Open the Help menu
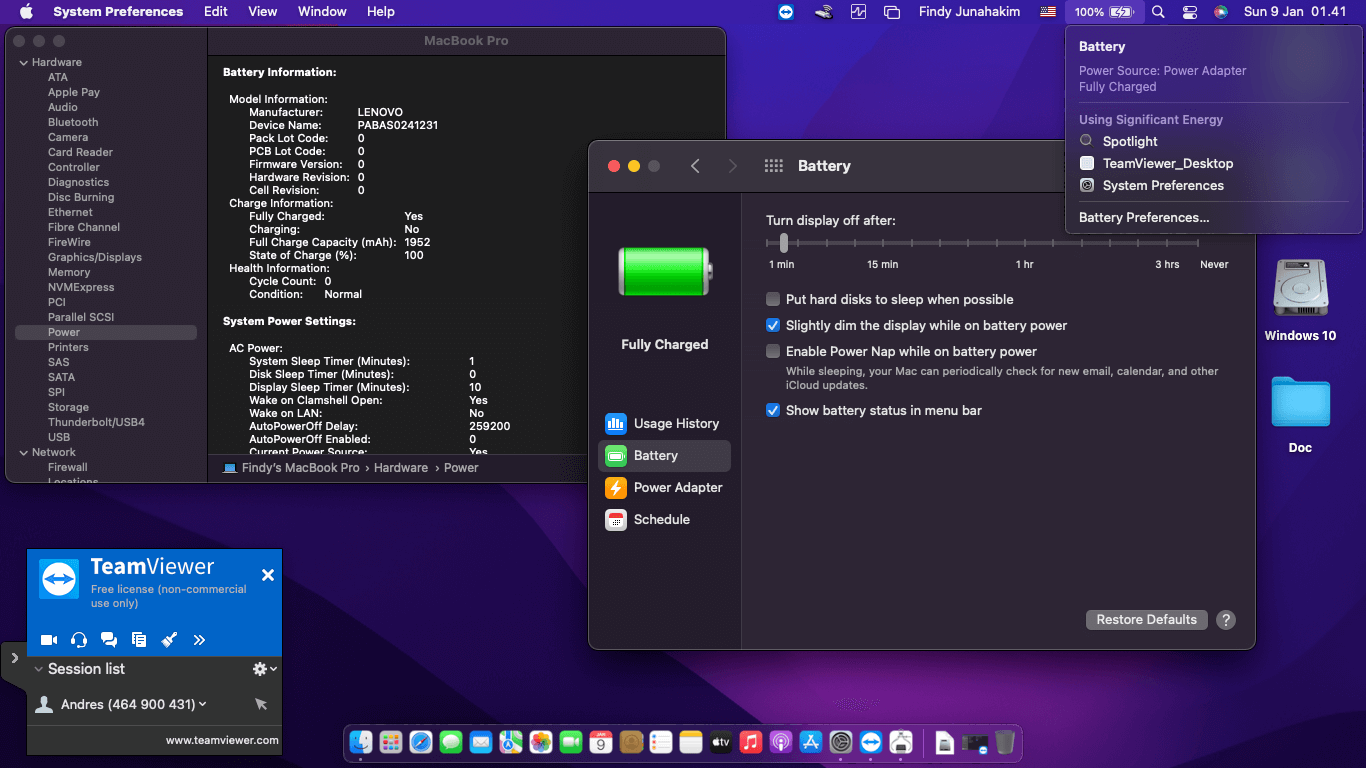Viewport: 1366px width, 768px height. pyautogui.click(x=381, y=12)
